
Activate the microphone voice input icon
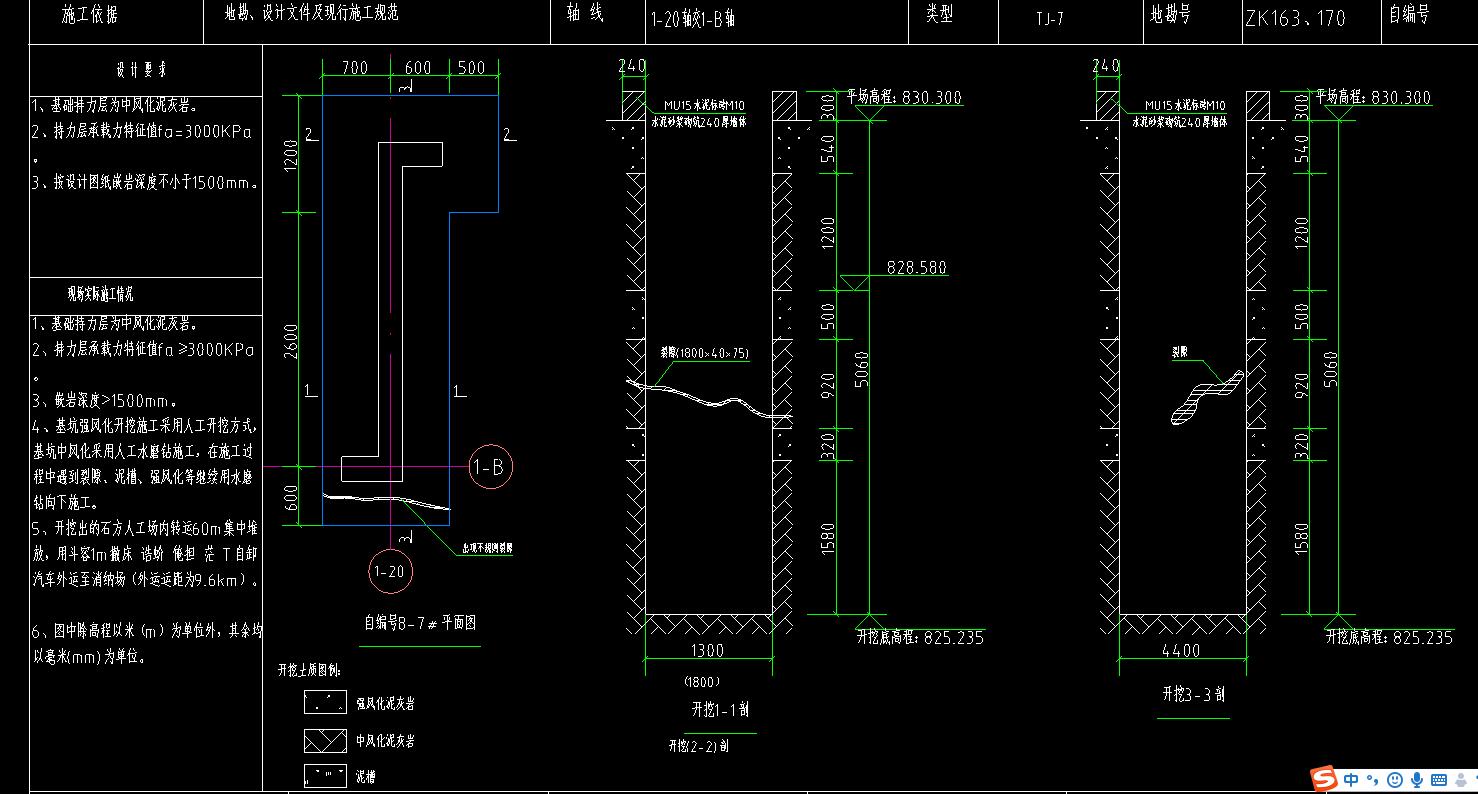1417,779
